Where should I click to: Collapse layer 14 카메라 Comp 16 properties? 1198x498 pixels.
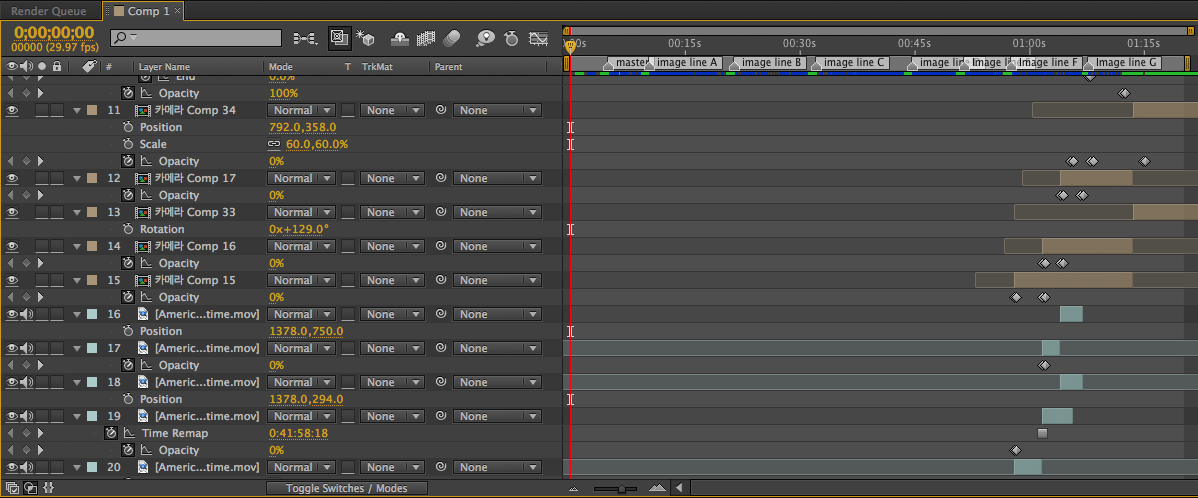click(77, 246)
